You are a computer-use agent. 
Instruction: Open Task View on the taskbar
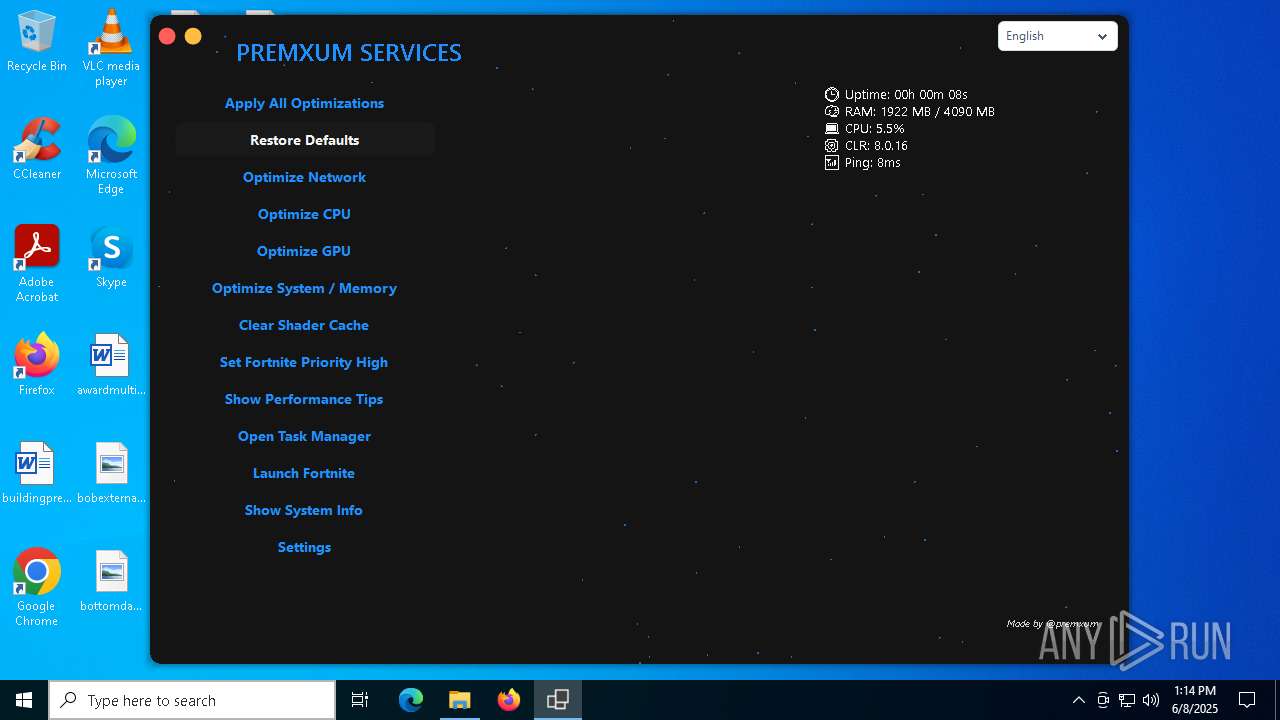[360, 700]
